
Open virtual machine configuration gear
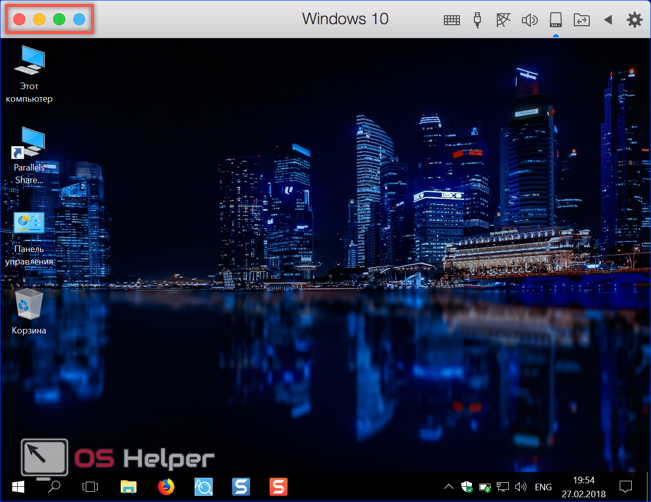[x=634, y=20]
